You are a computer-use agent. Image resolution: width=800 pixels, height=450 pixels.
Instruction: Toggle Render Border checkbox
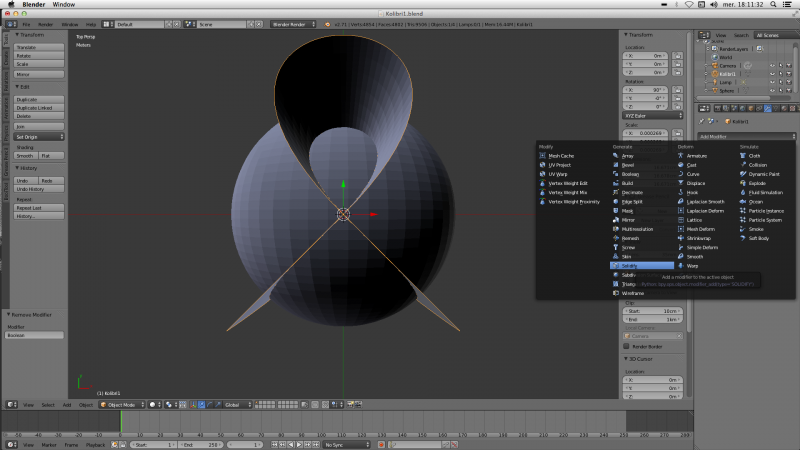[x=626, y=346]
